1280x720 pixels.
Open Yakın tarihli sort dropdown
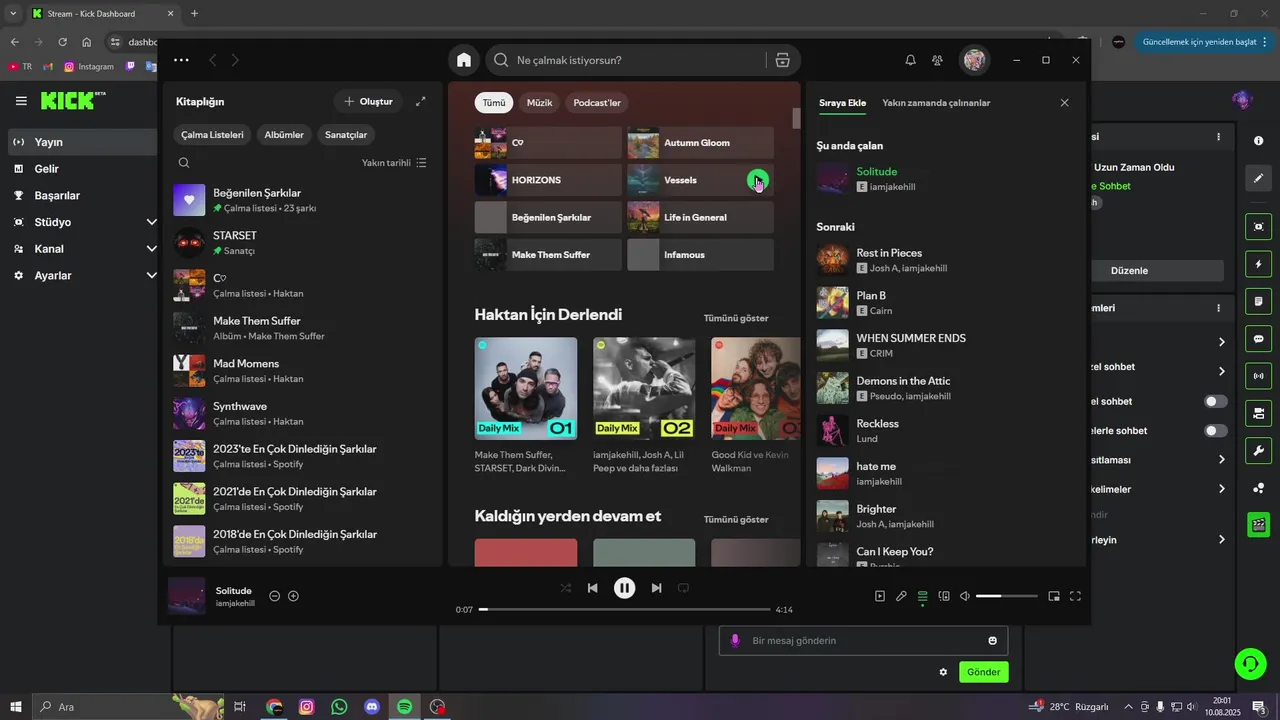coord(394,162)
